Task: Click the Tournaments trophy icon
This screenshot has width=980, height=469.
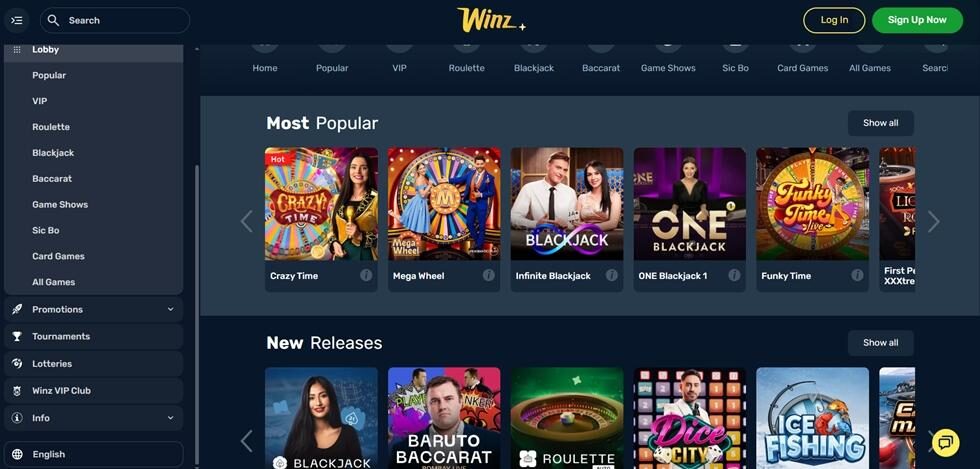Action: point(17,336)
